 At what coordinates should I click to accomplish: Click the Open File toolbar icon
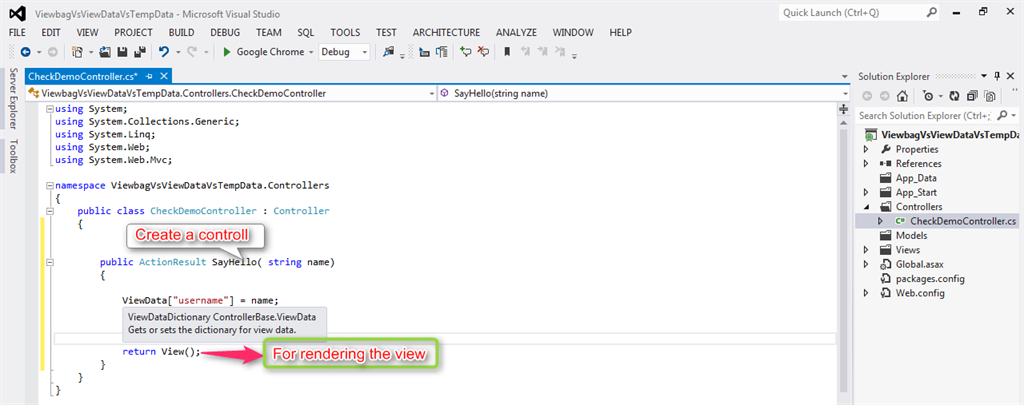click(106, 52)
